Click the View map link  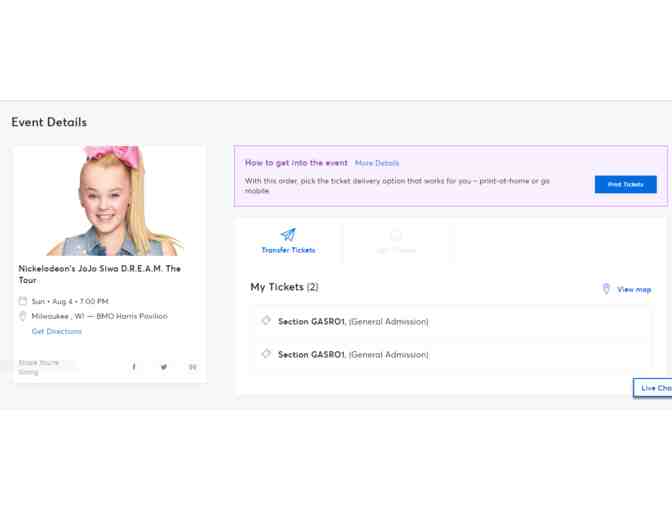click(634, 290)
